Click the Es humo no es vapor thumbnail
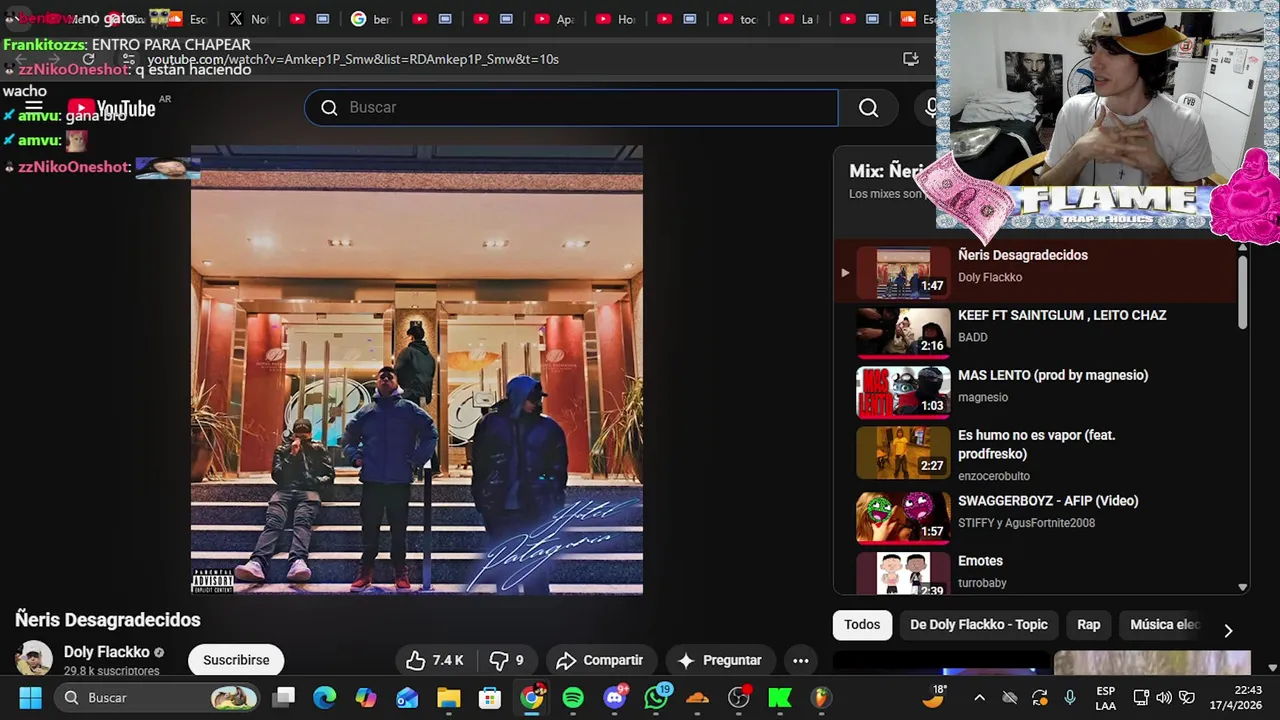Screen dimensions: 1280x720 click(903, 453)
